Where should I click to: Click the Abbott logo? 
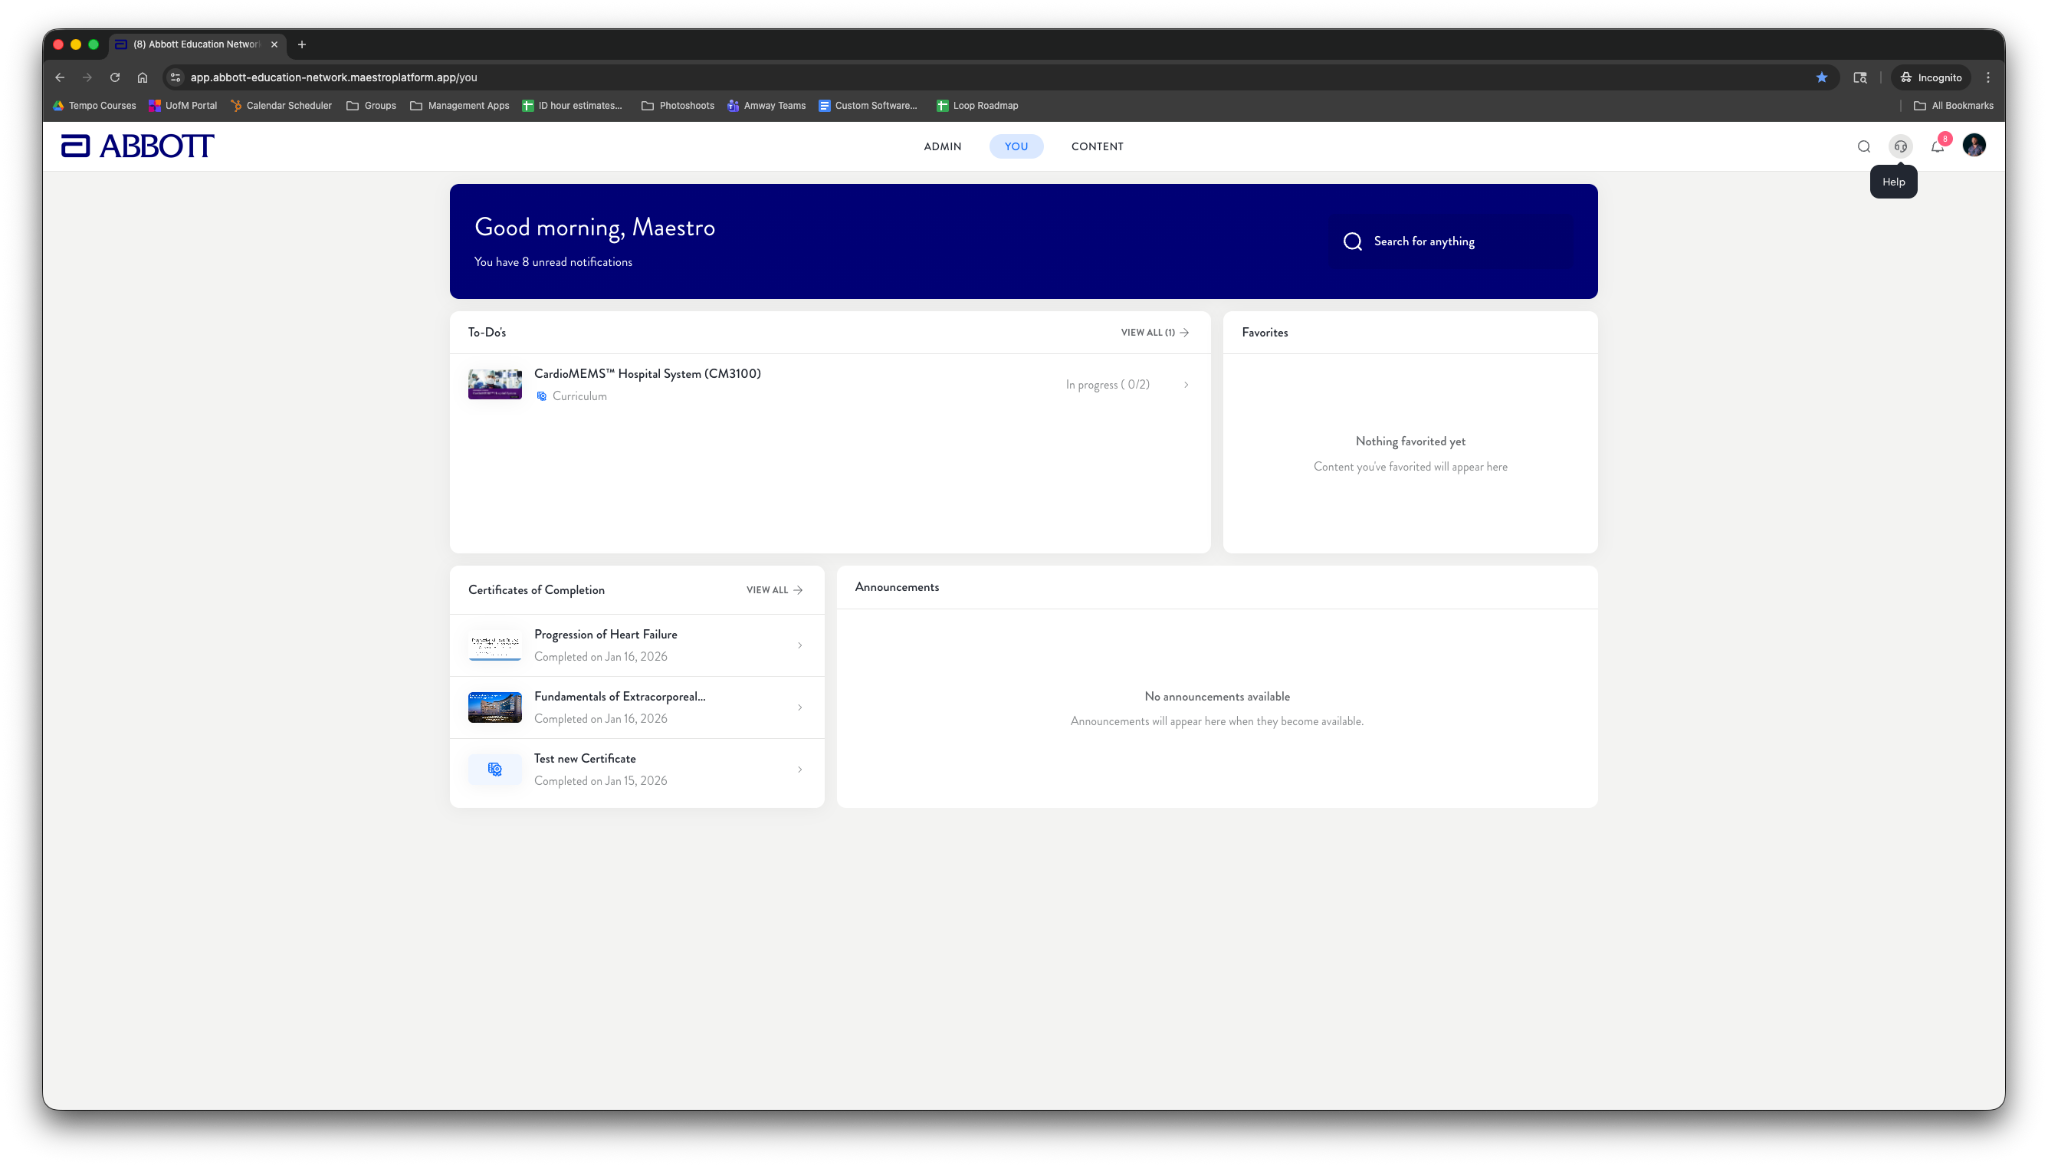(137, 146)
